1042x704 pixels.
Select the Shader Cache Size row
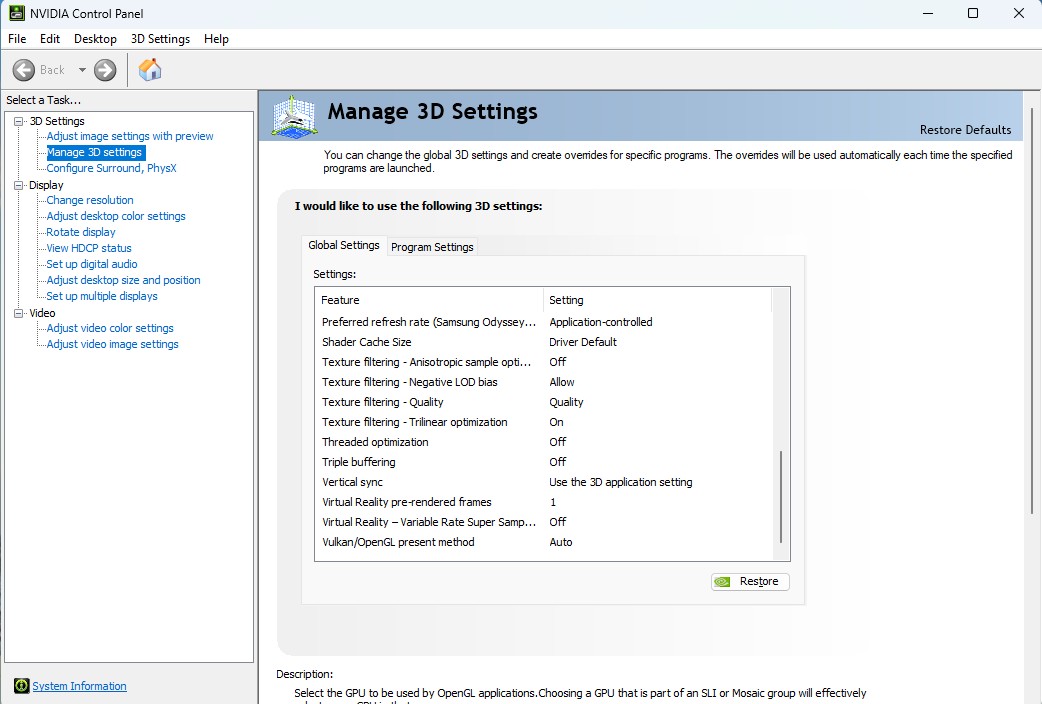(x=544, y=342)
